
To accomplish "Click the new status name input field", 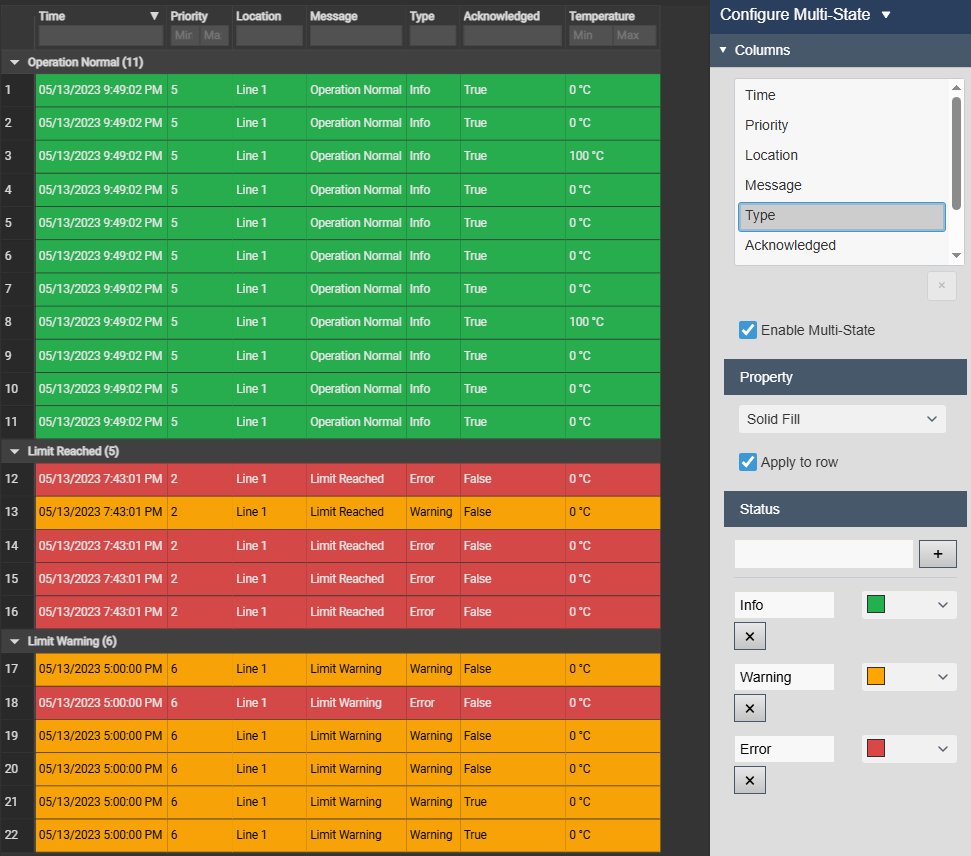I will [824, 554].
